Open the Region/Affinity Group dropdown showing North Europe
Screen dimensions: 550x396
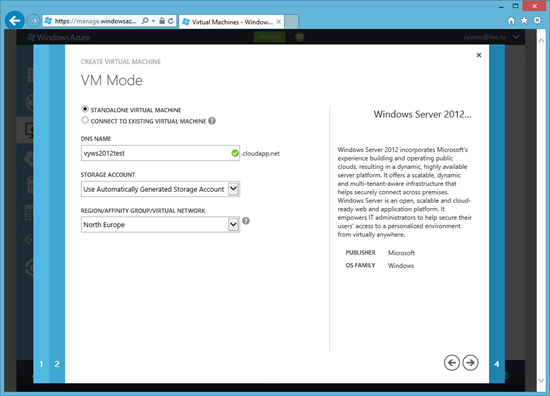[x=160, y=224]
